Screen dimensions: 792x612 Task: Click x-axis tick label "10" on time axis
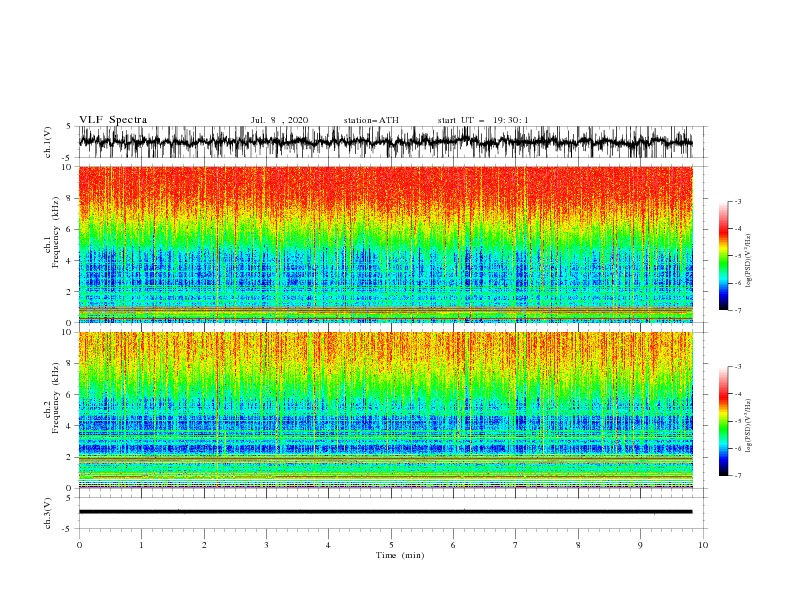tap(703, 545)
